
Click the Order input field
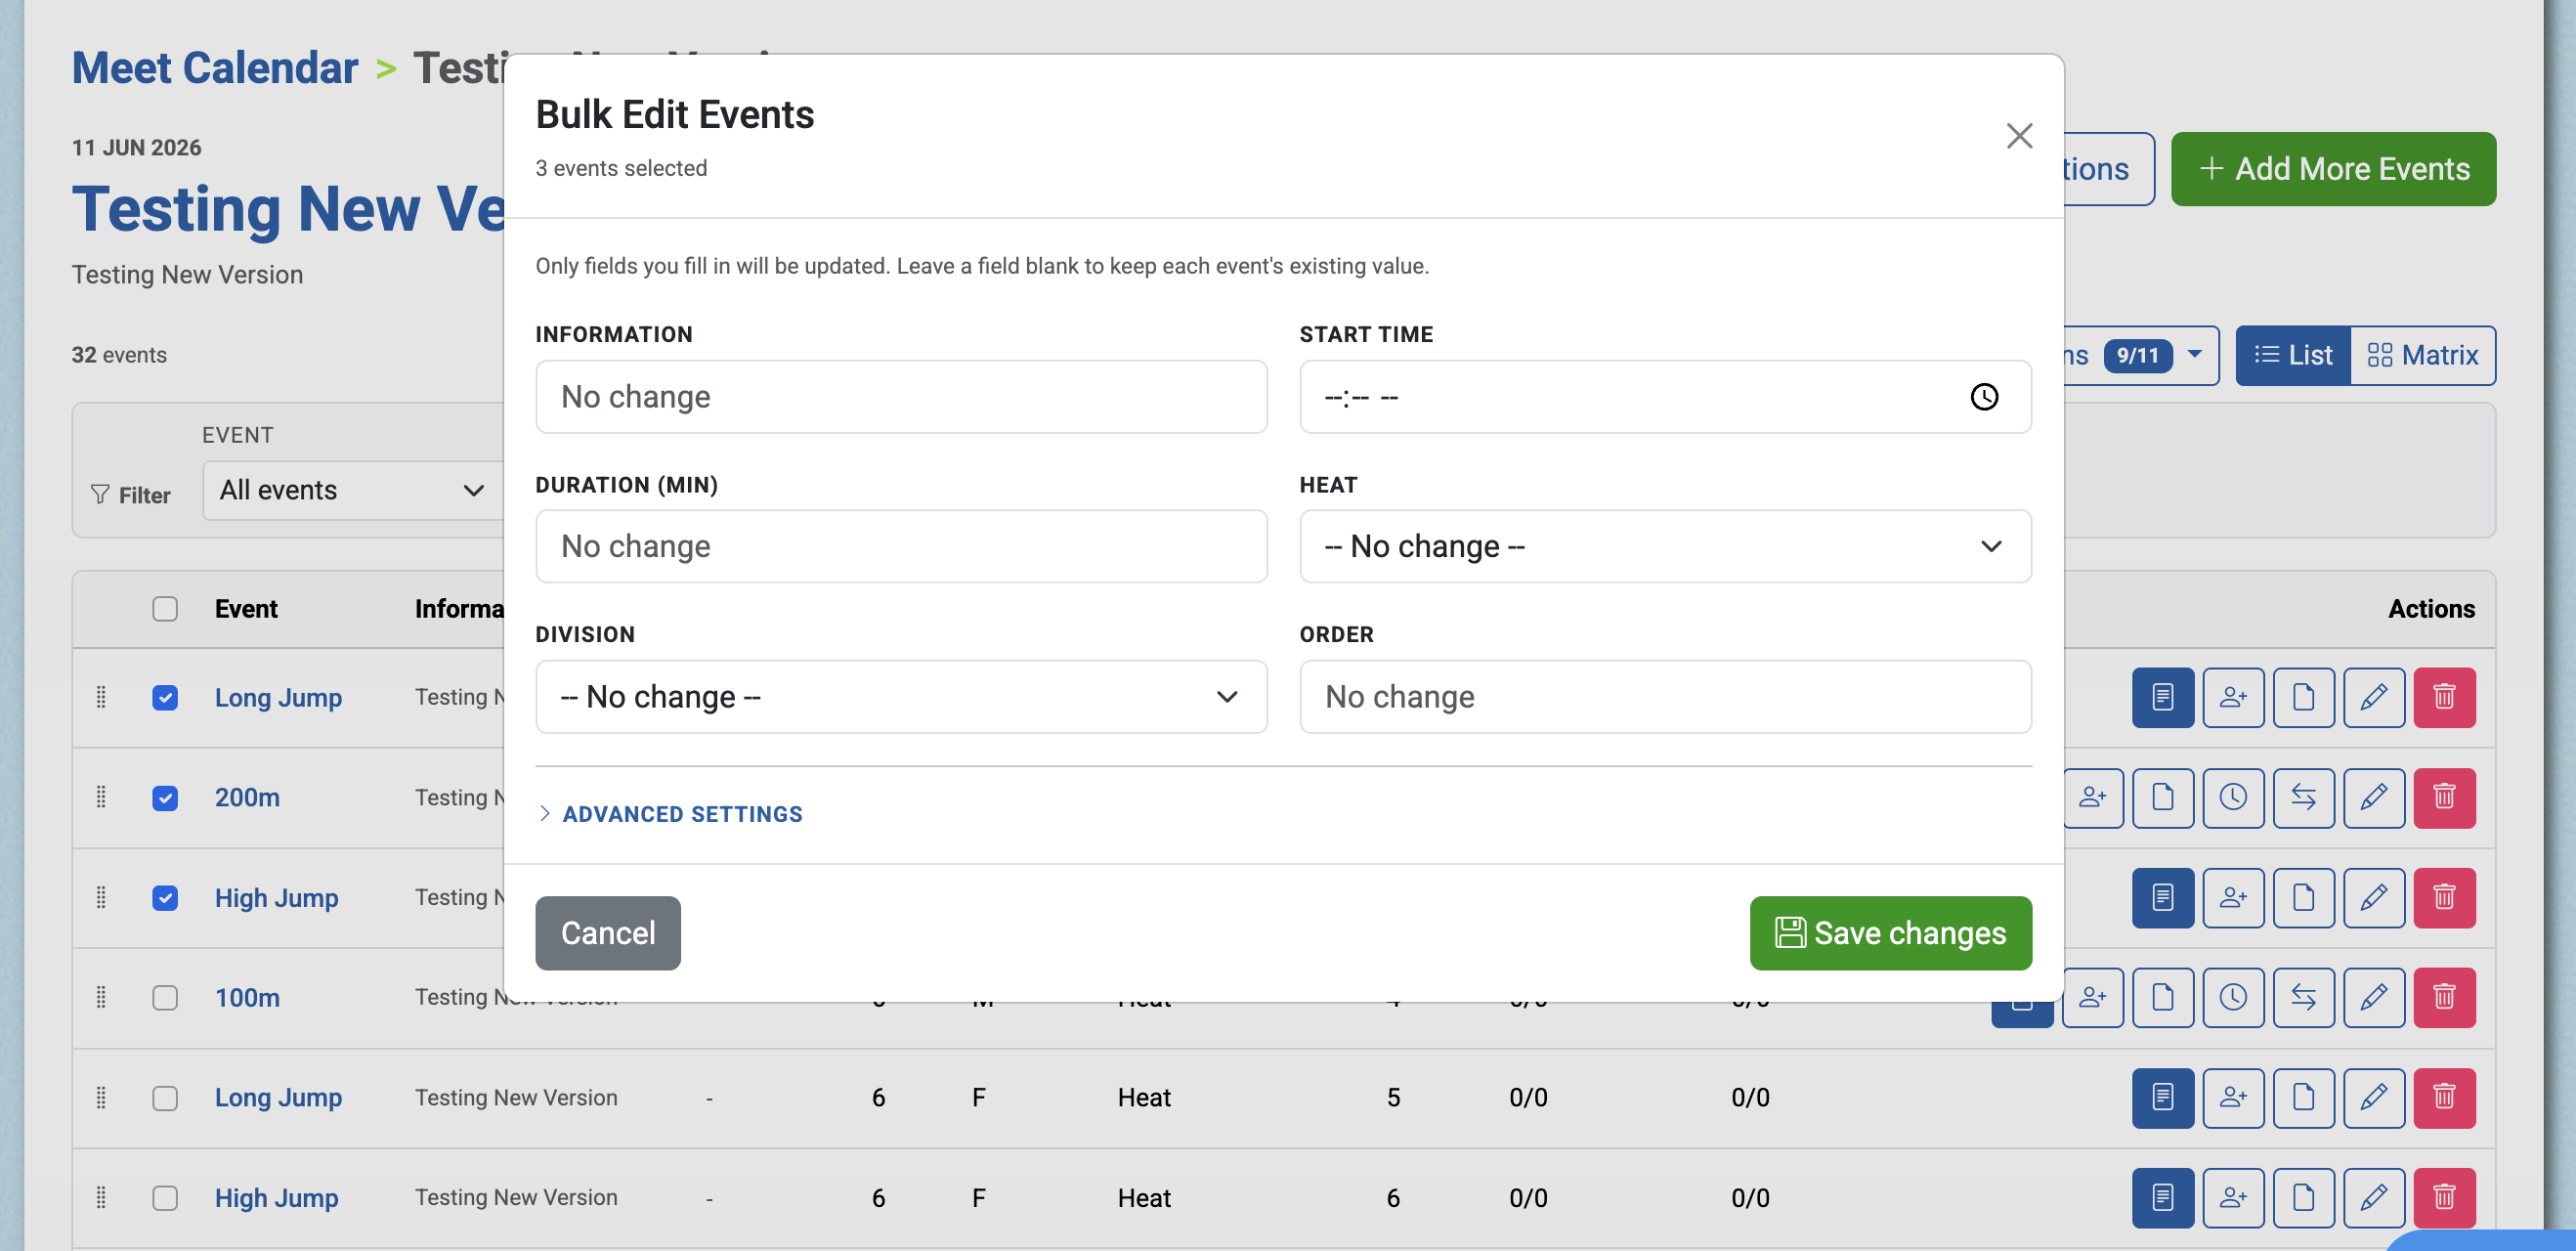1665,697
